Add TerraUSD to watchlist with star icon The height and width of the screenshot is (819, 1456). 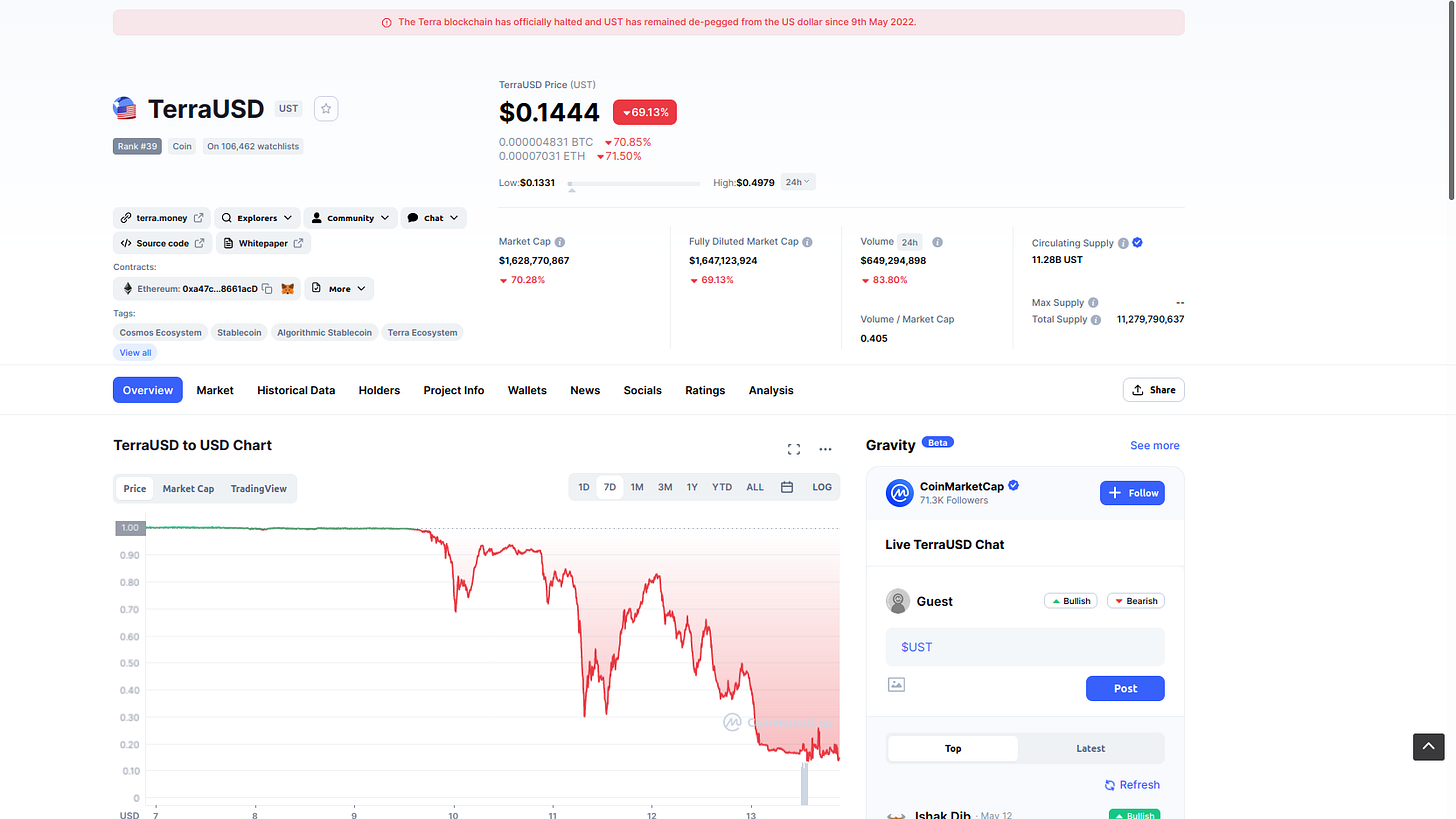tap(326, 109)
